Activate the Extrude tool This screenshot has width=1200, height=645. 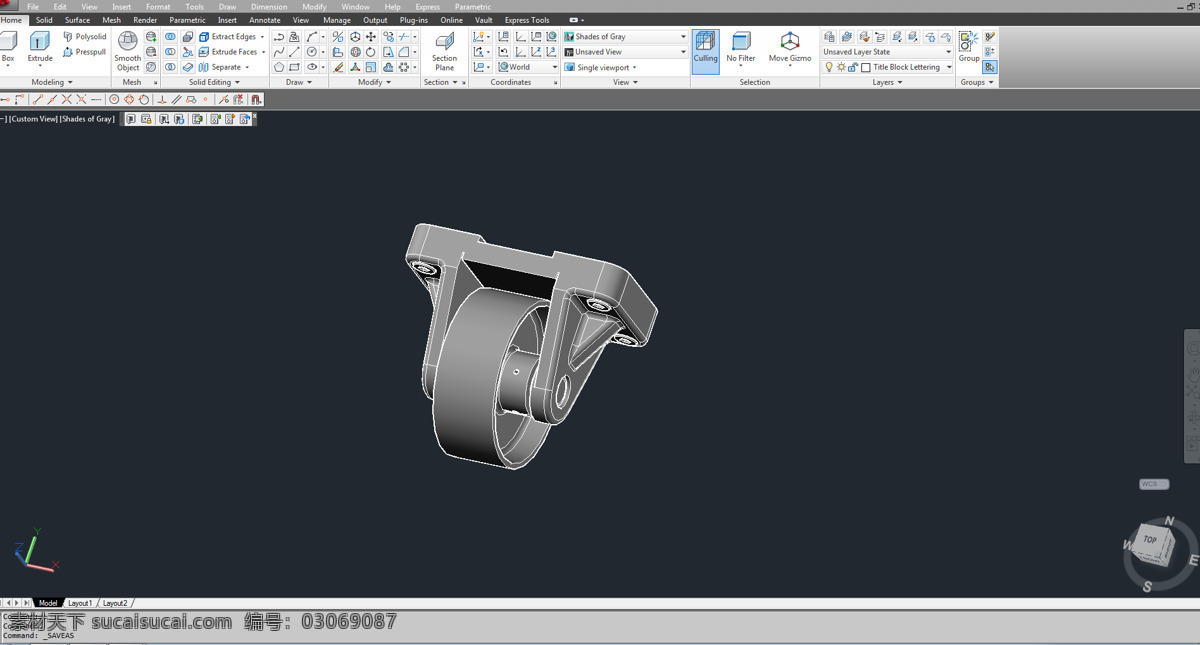pos(40,47)
